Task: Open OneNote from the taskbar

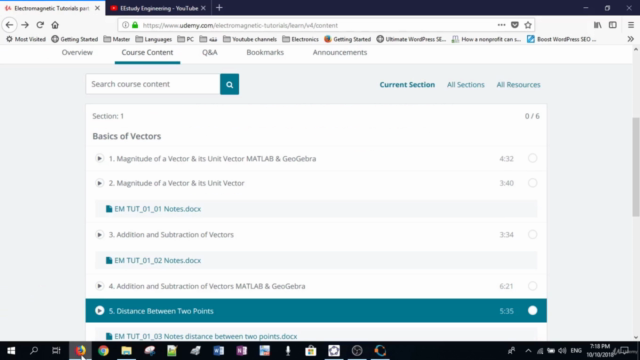Action: pos(241,351)
